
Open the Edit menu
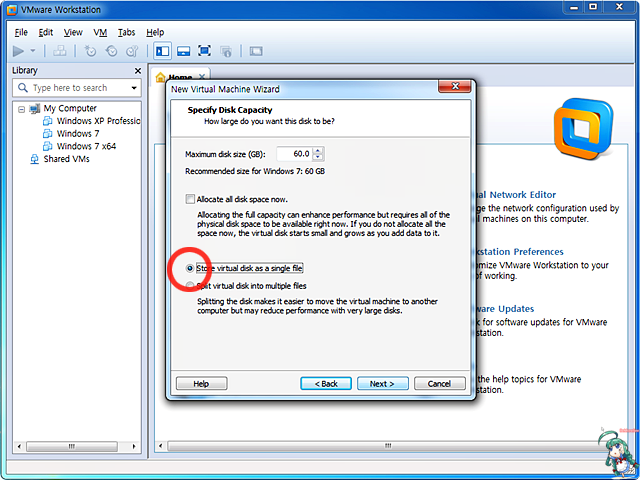[x=46, y=32]
